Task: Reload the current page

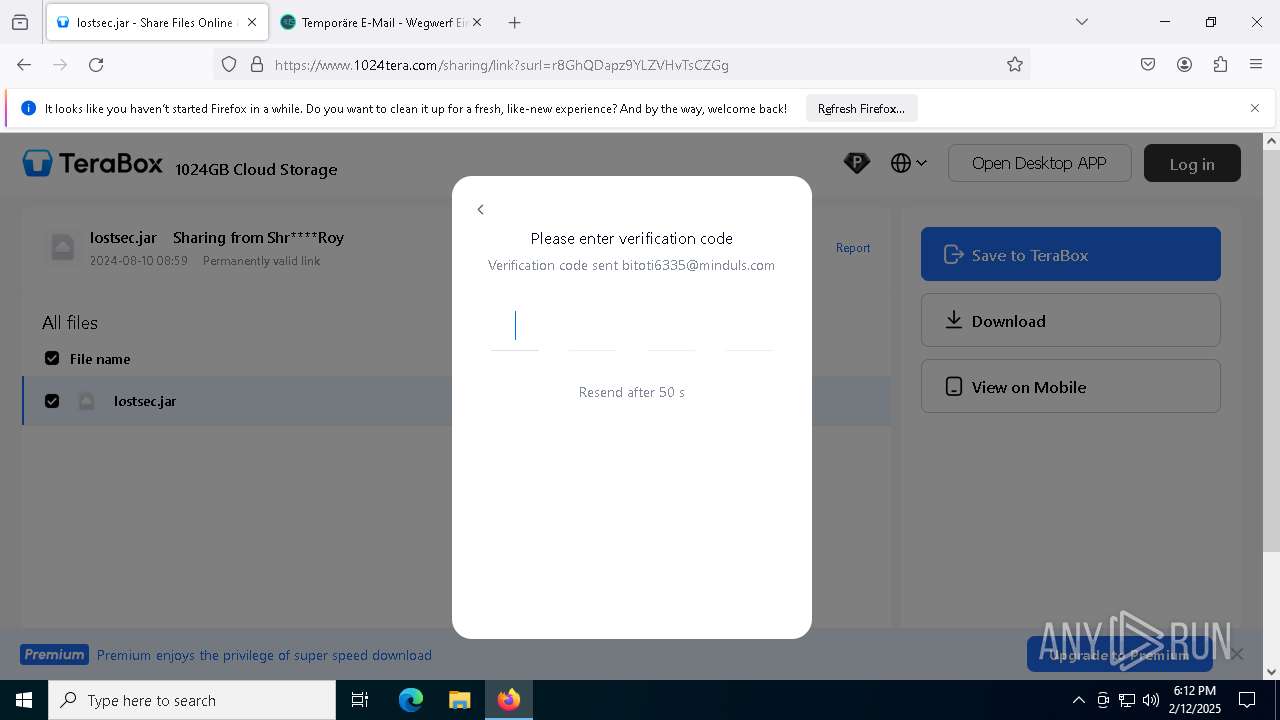Action: [x=96, y=64]
